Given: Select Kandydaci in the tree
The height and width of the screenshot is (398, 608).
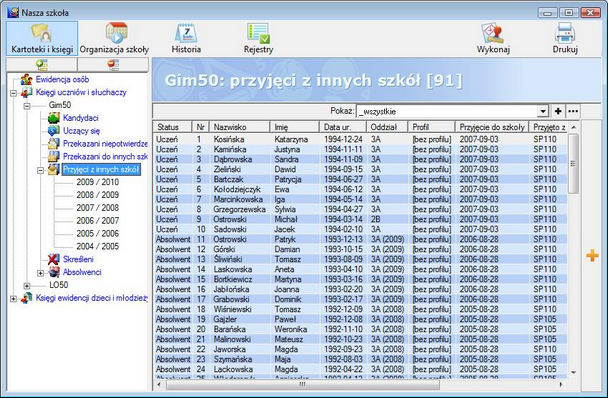Looking at the screenshot, I should point(81,118).
